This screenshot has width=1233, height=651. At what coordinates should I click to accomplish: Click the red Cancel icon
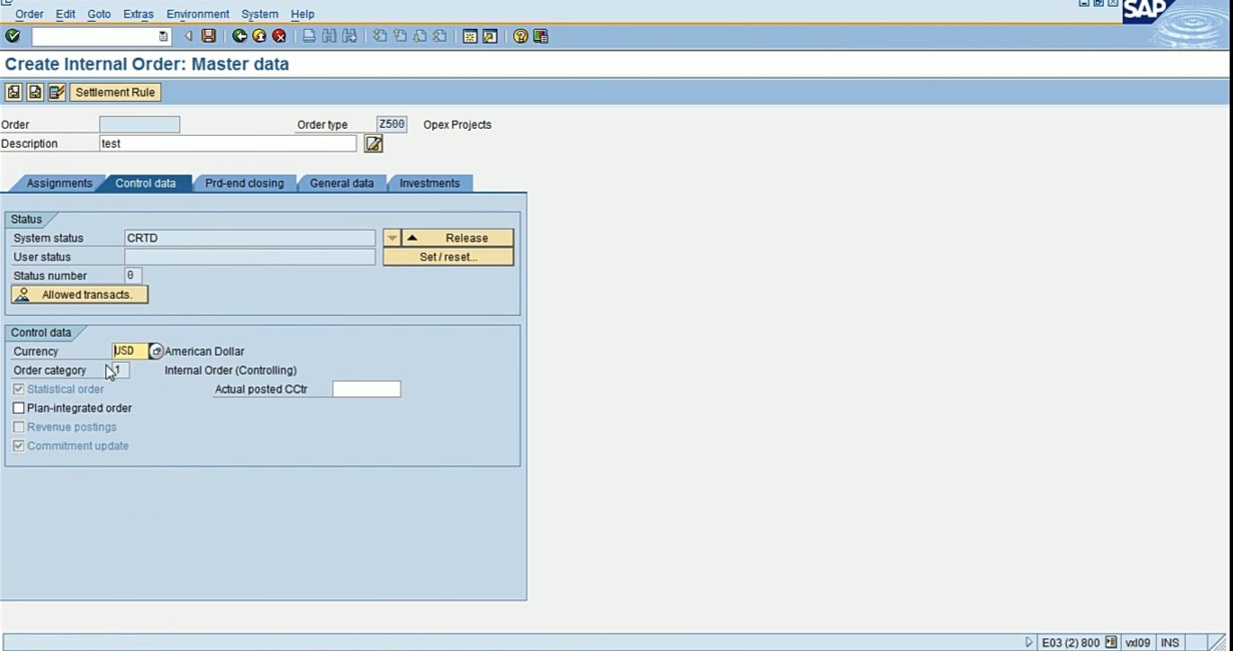point(279,36)
